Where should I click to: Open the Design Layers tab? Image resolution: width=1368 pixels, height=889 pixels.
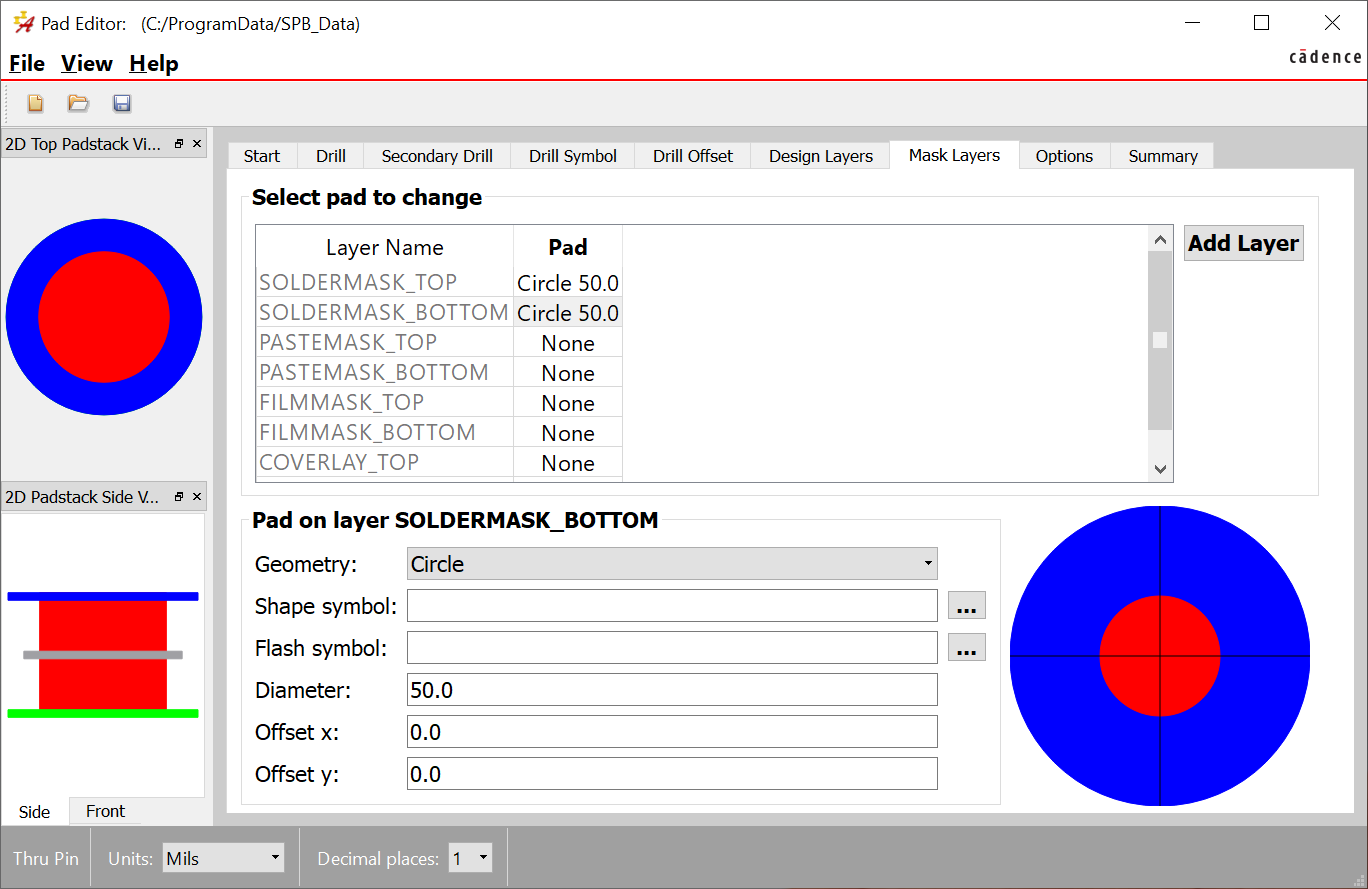tap(821, 156)
